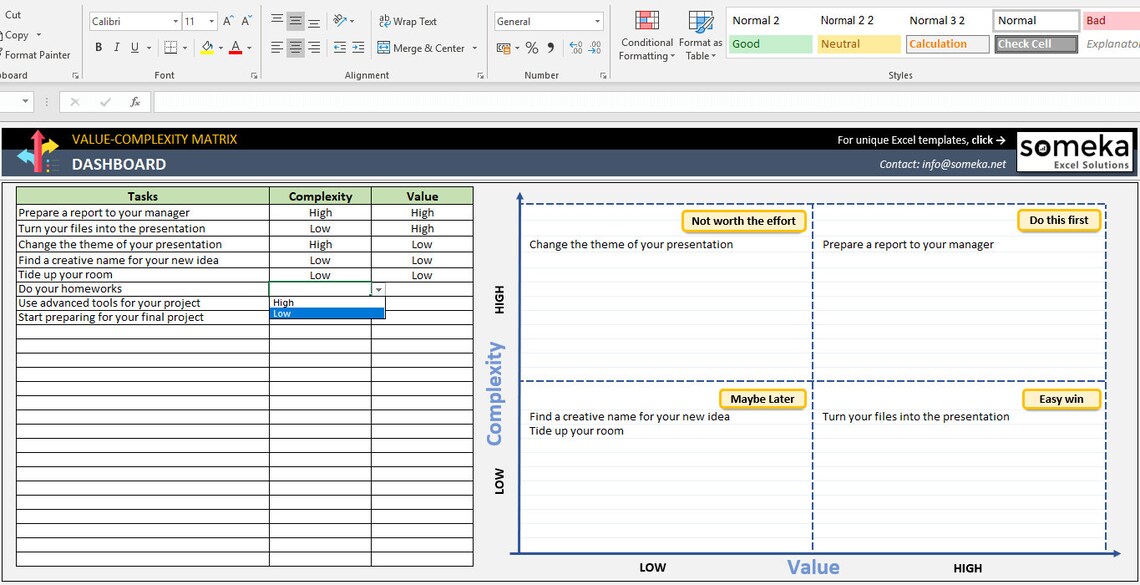
Task: Select Low from the open validation list
Action: [x=300, y=312]
